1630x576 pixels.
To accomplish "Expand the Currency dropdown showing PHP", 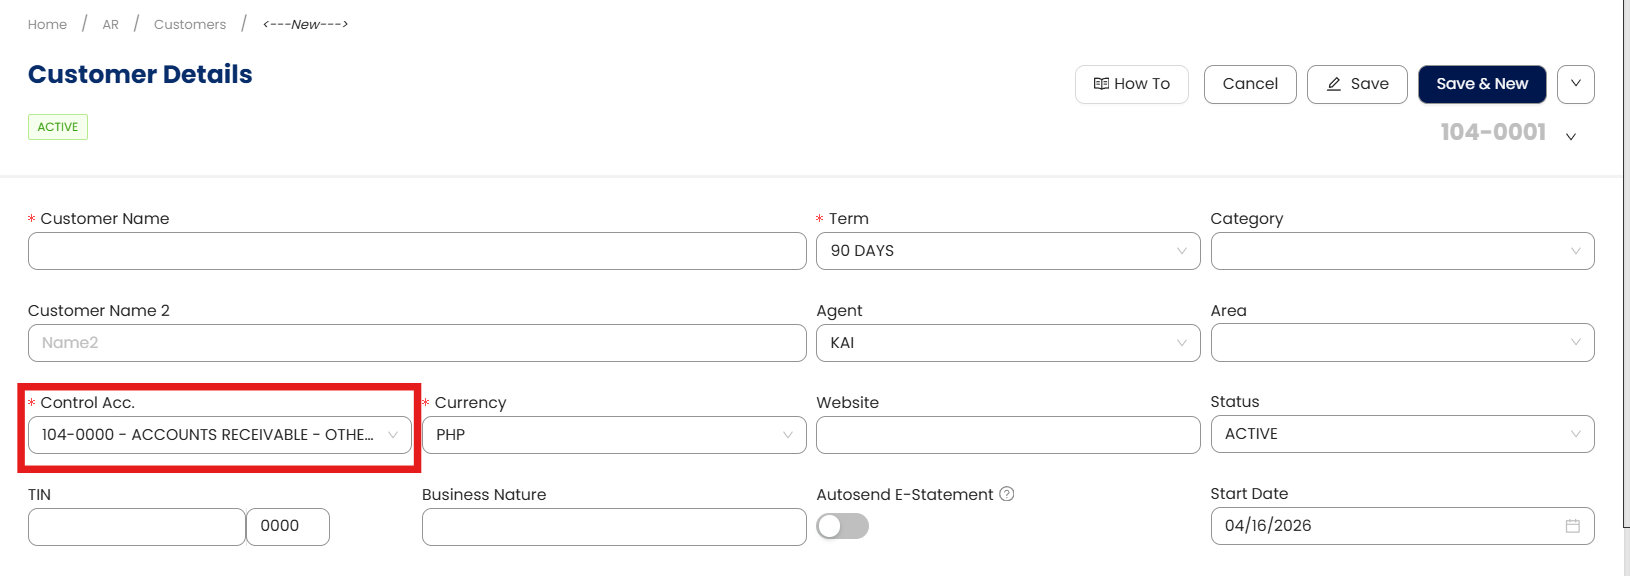I will point(613,435).
